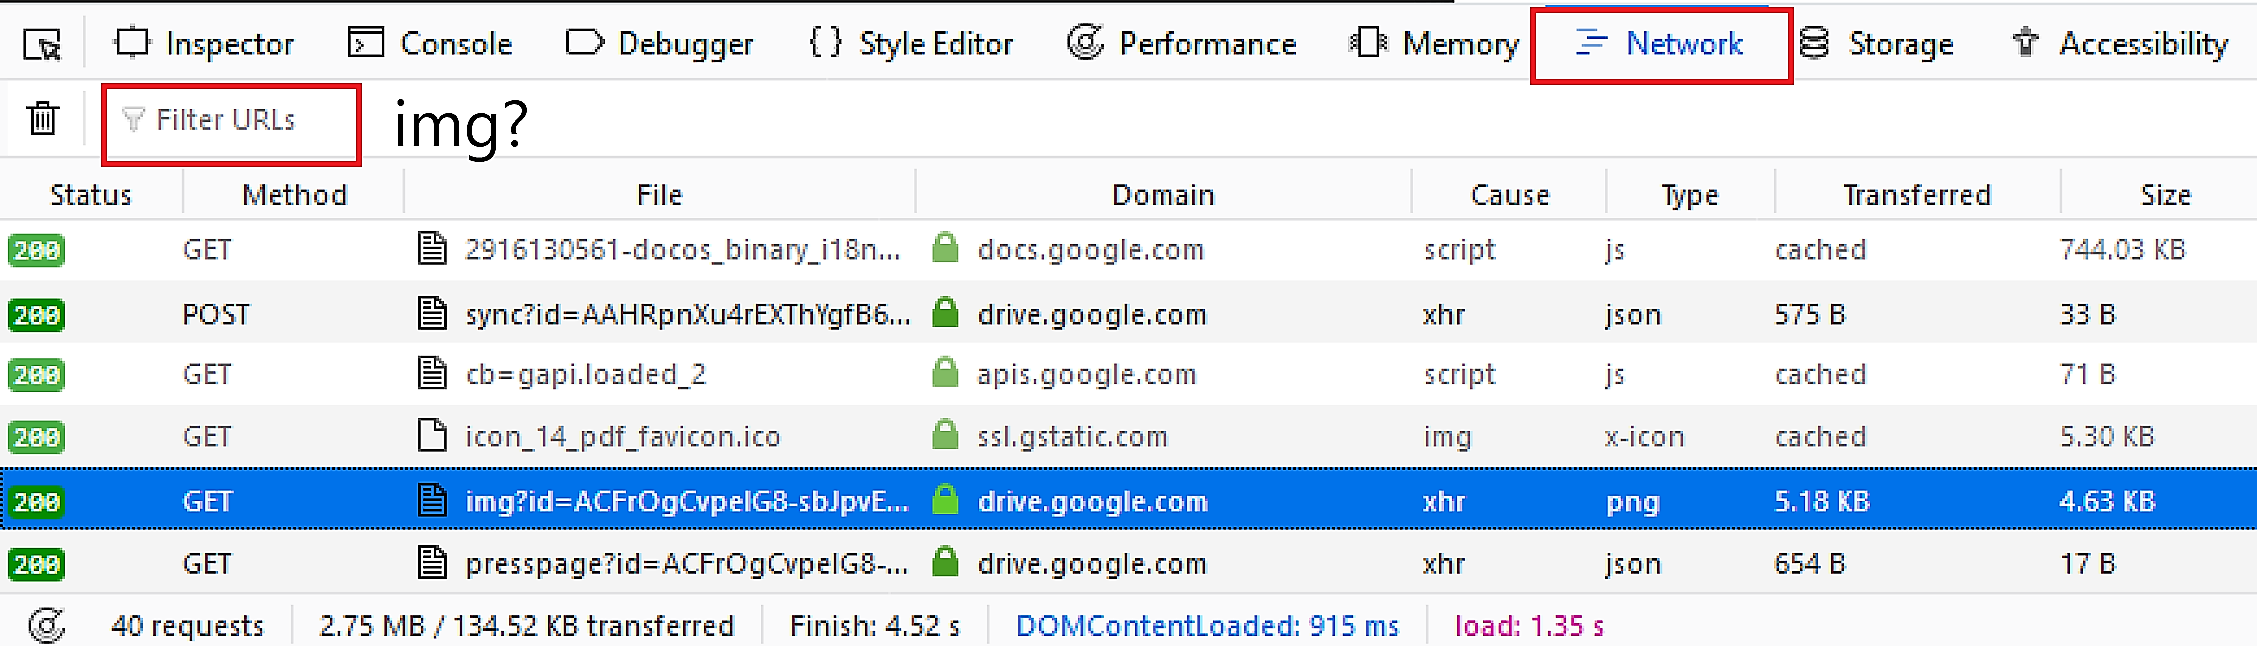Screen dimensions: 2257x646
Task: Click 200 status badge of POST request
Action: click(x=37, y=315)
